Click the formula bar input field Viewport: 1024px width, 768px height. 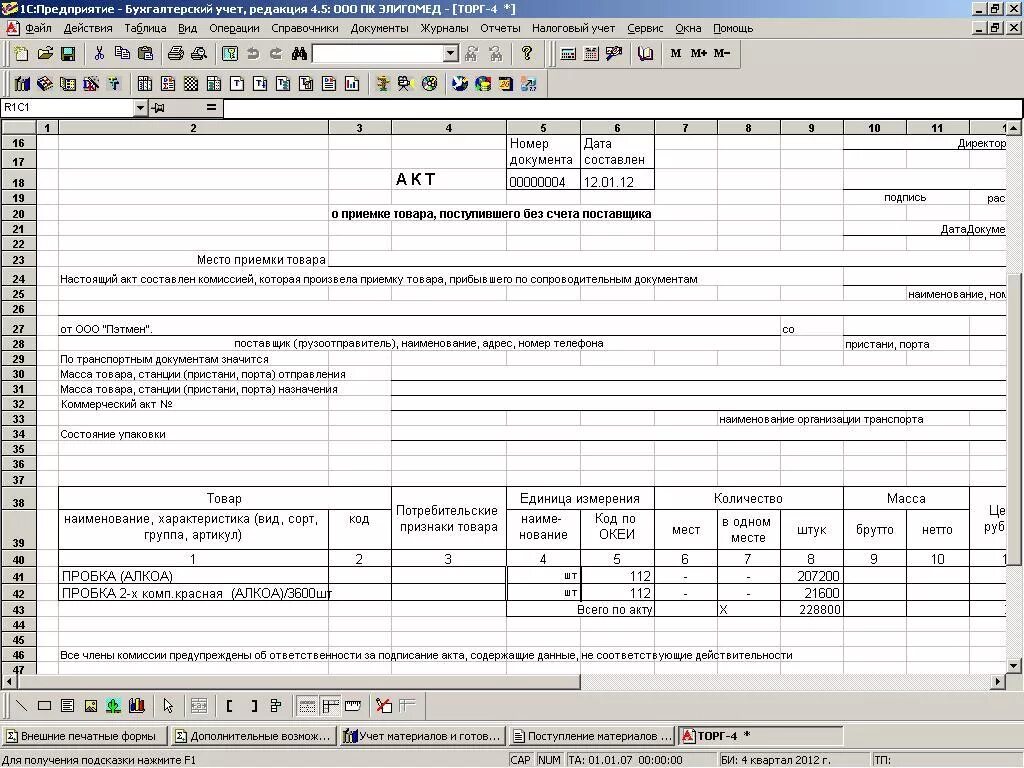622,107
